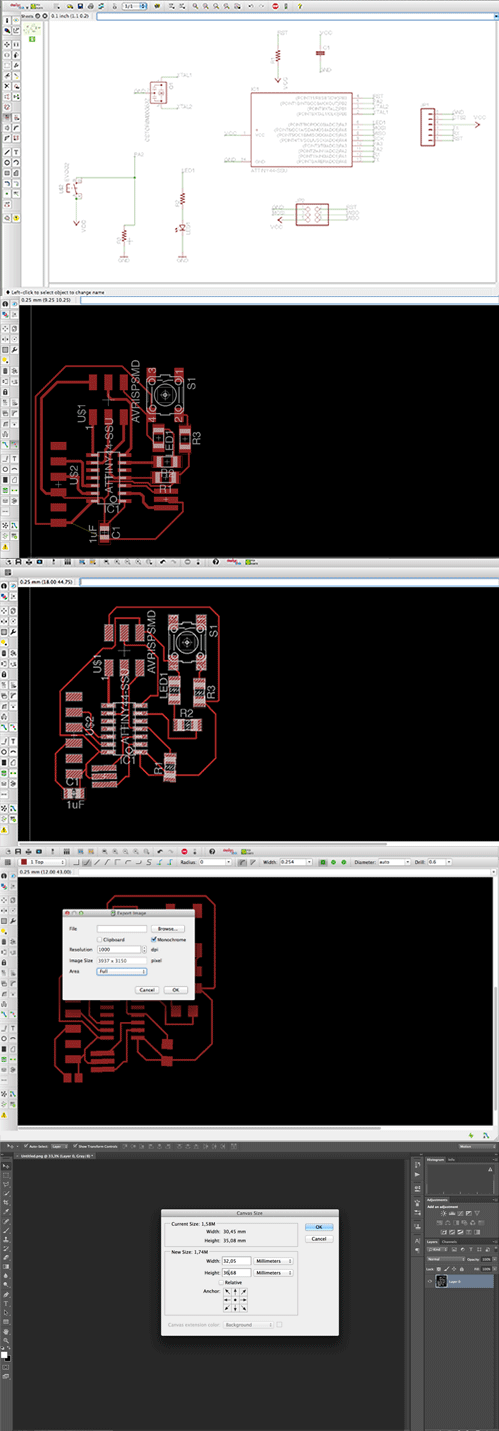
Task: Open the Height units Millimeters dropdown
Action: (273, 1273)
